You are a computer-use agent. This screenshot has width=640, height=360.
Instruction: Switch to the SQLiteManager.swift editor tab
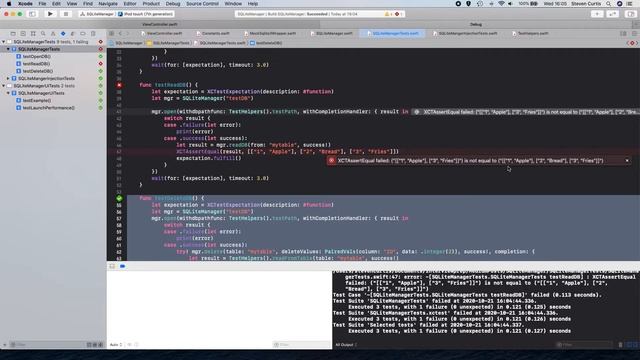pos(331,33)
